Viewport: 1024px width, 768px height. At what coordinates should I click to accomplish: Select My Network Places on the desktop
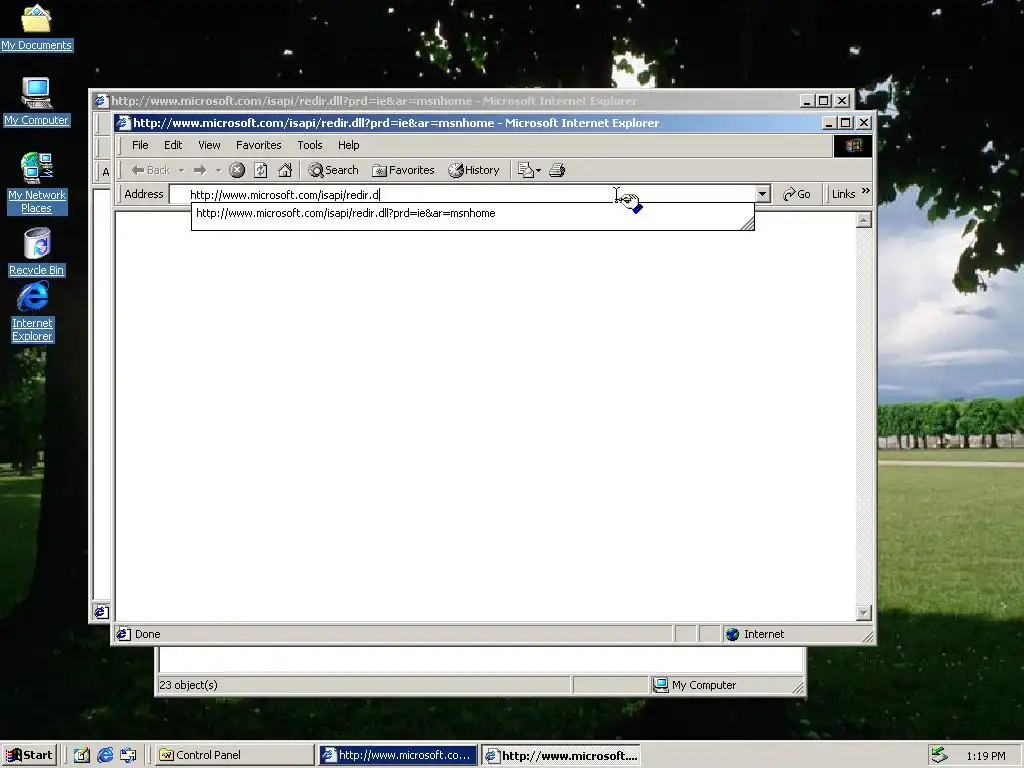[x=37, y=183]
